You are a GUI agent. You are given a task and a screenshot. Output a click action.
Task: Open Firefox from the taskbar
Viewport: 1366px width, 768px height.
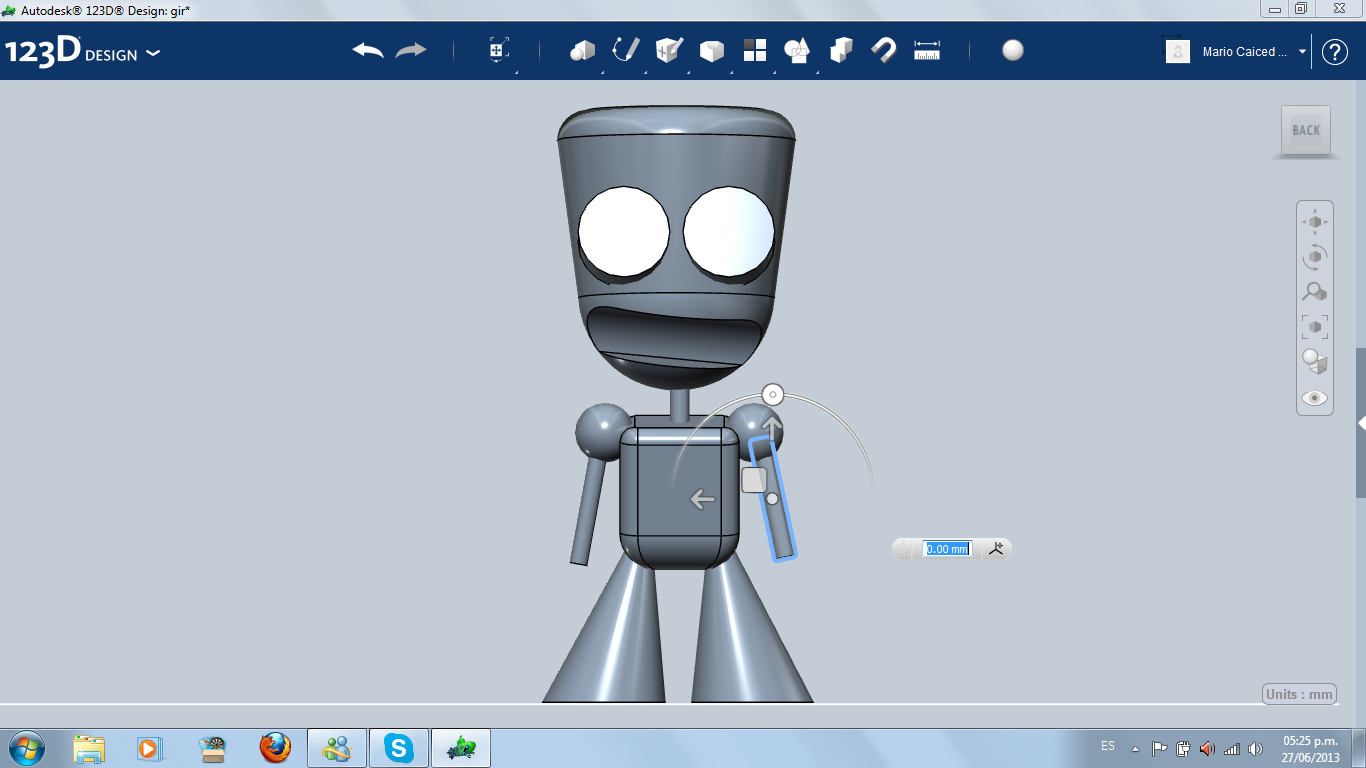[x=275, y=748]
